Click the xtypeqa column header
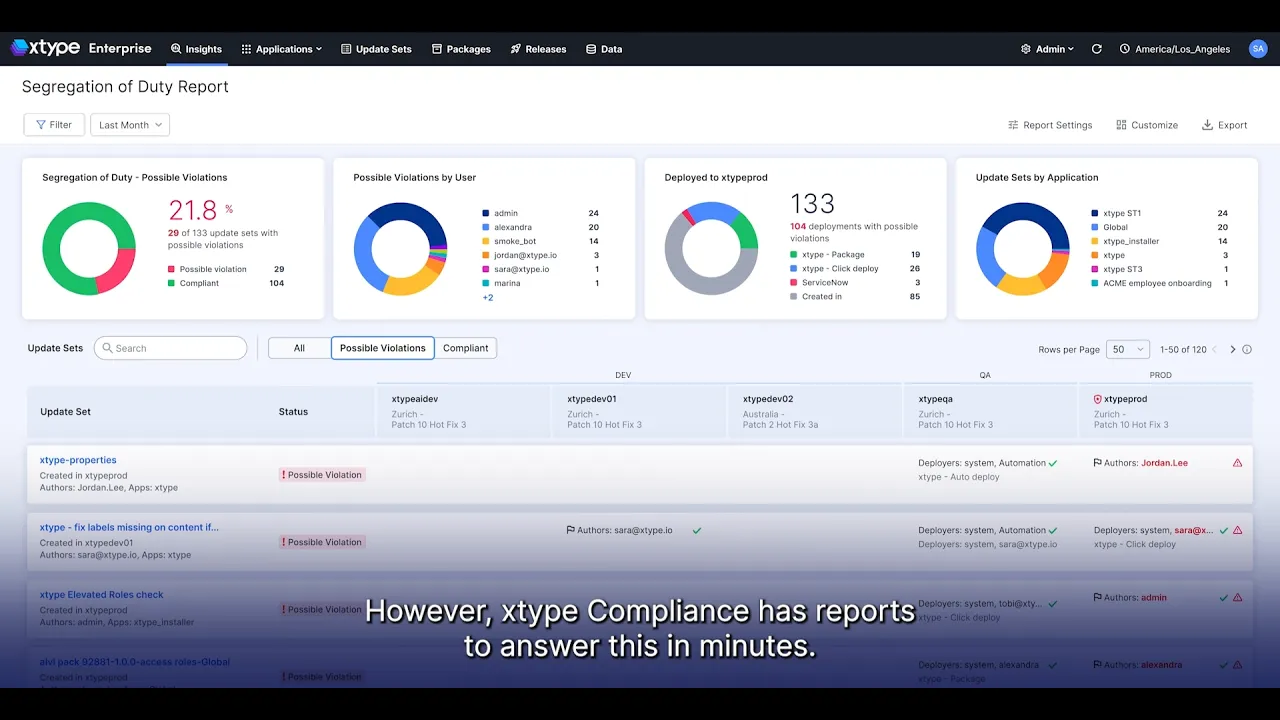The height and width of the screenshot is (720, 1280). [990, 411]
